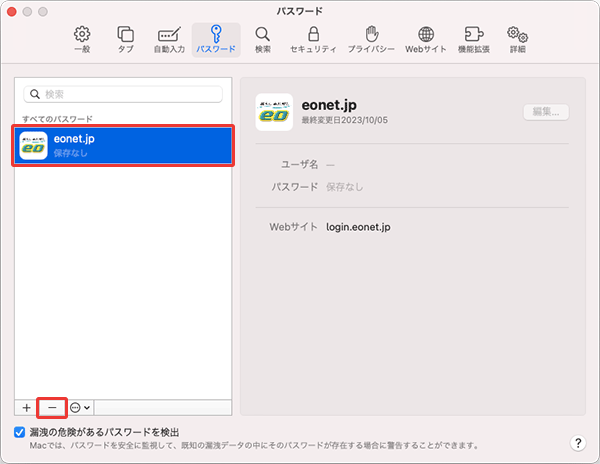This screenshot has width=600, height=464.
Task: Click the large eonet.jp logo in details
Action: 274,111
